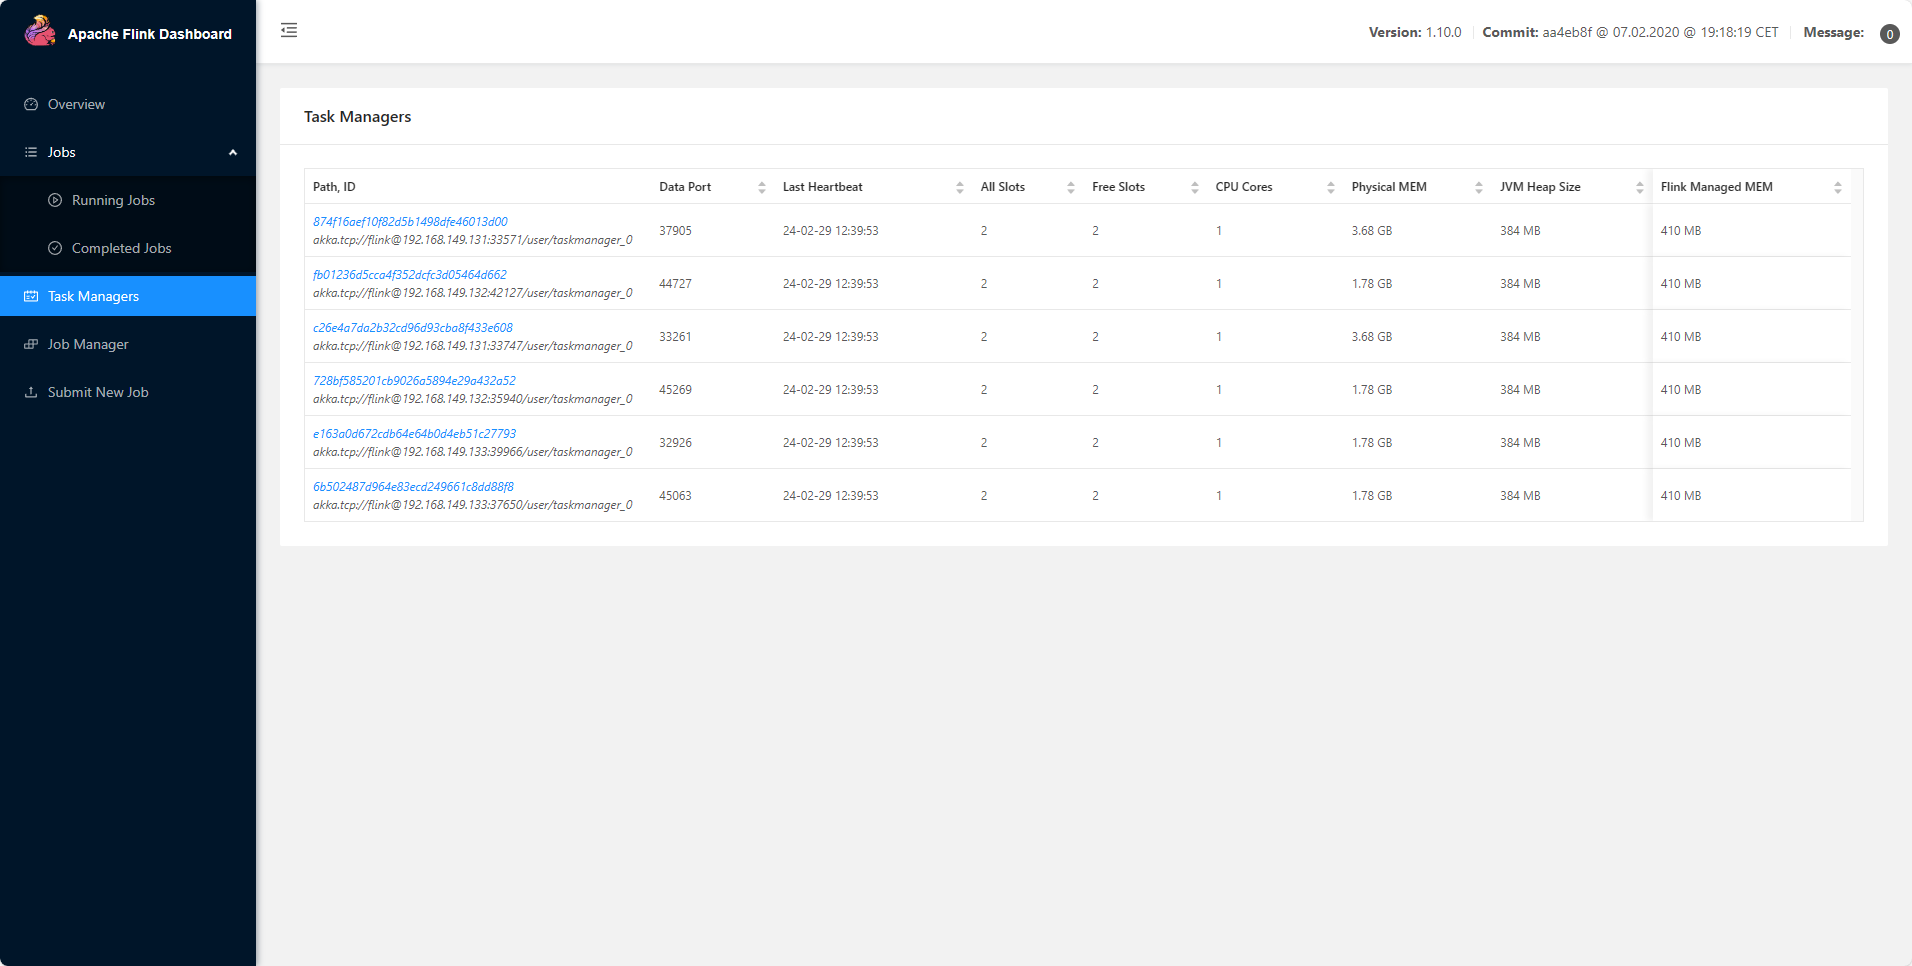Sort table by Free Slots
Screen dimensions: 1912x966
click(x=1195, y=187)
